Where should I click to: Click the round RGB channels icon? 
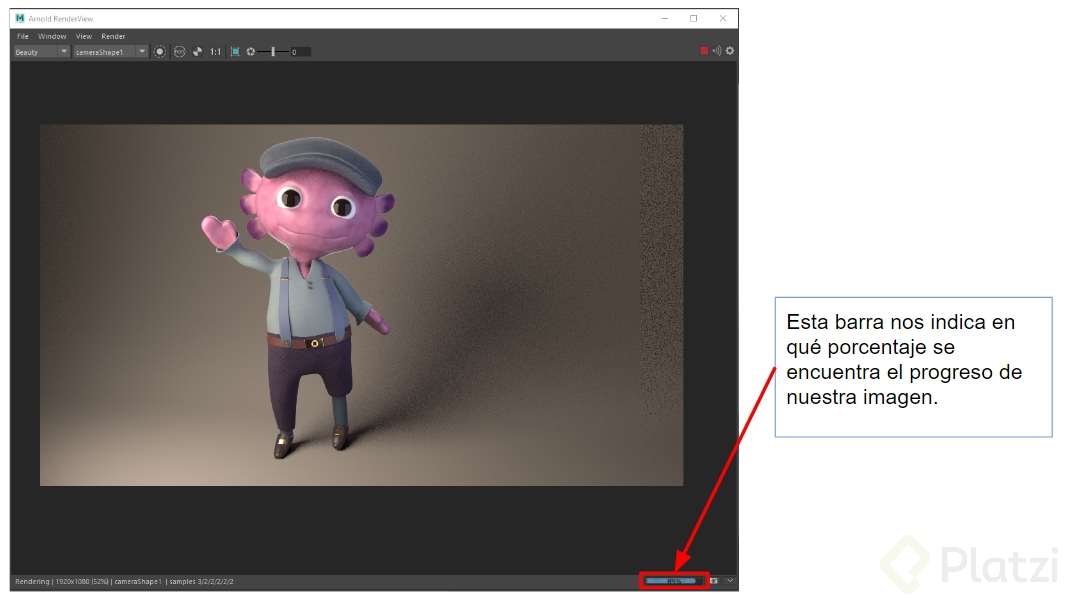coord(179,52)
